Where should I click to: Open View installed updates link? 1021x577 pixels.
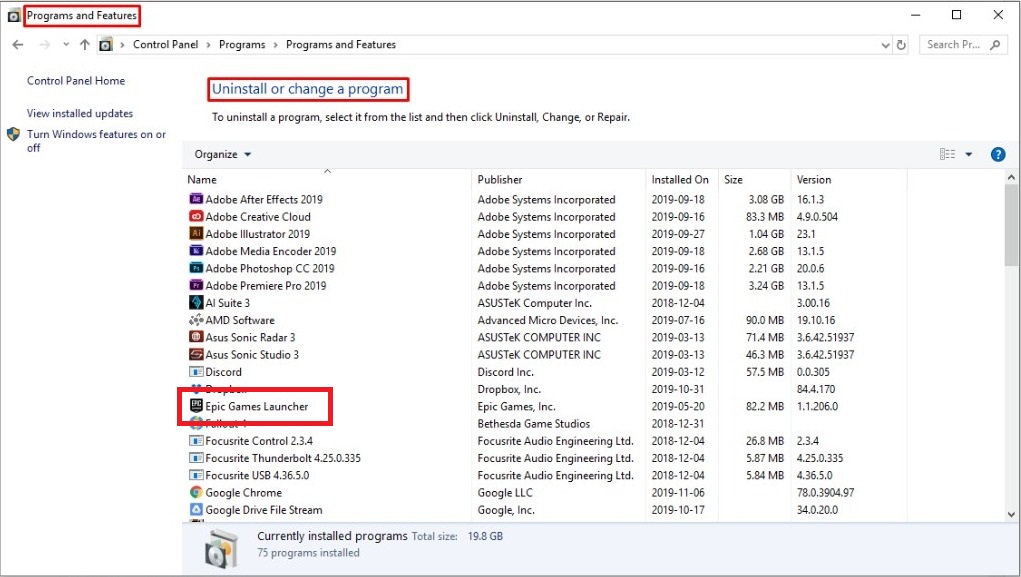80,114
